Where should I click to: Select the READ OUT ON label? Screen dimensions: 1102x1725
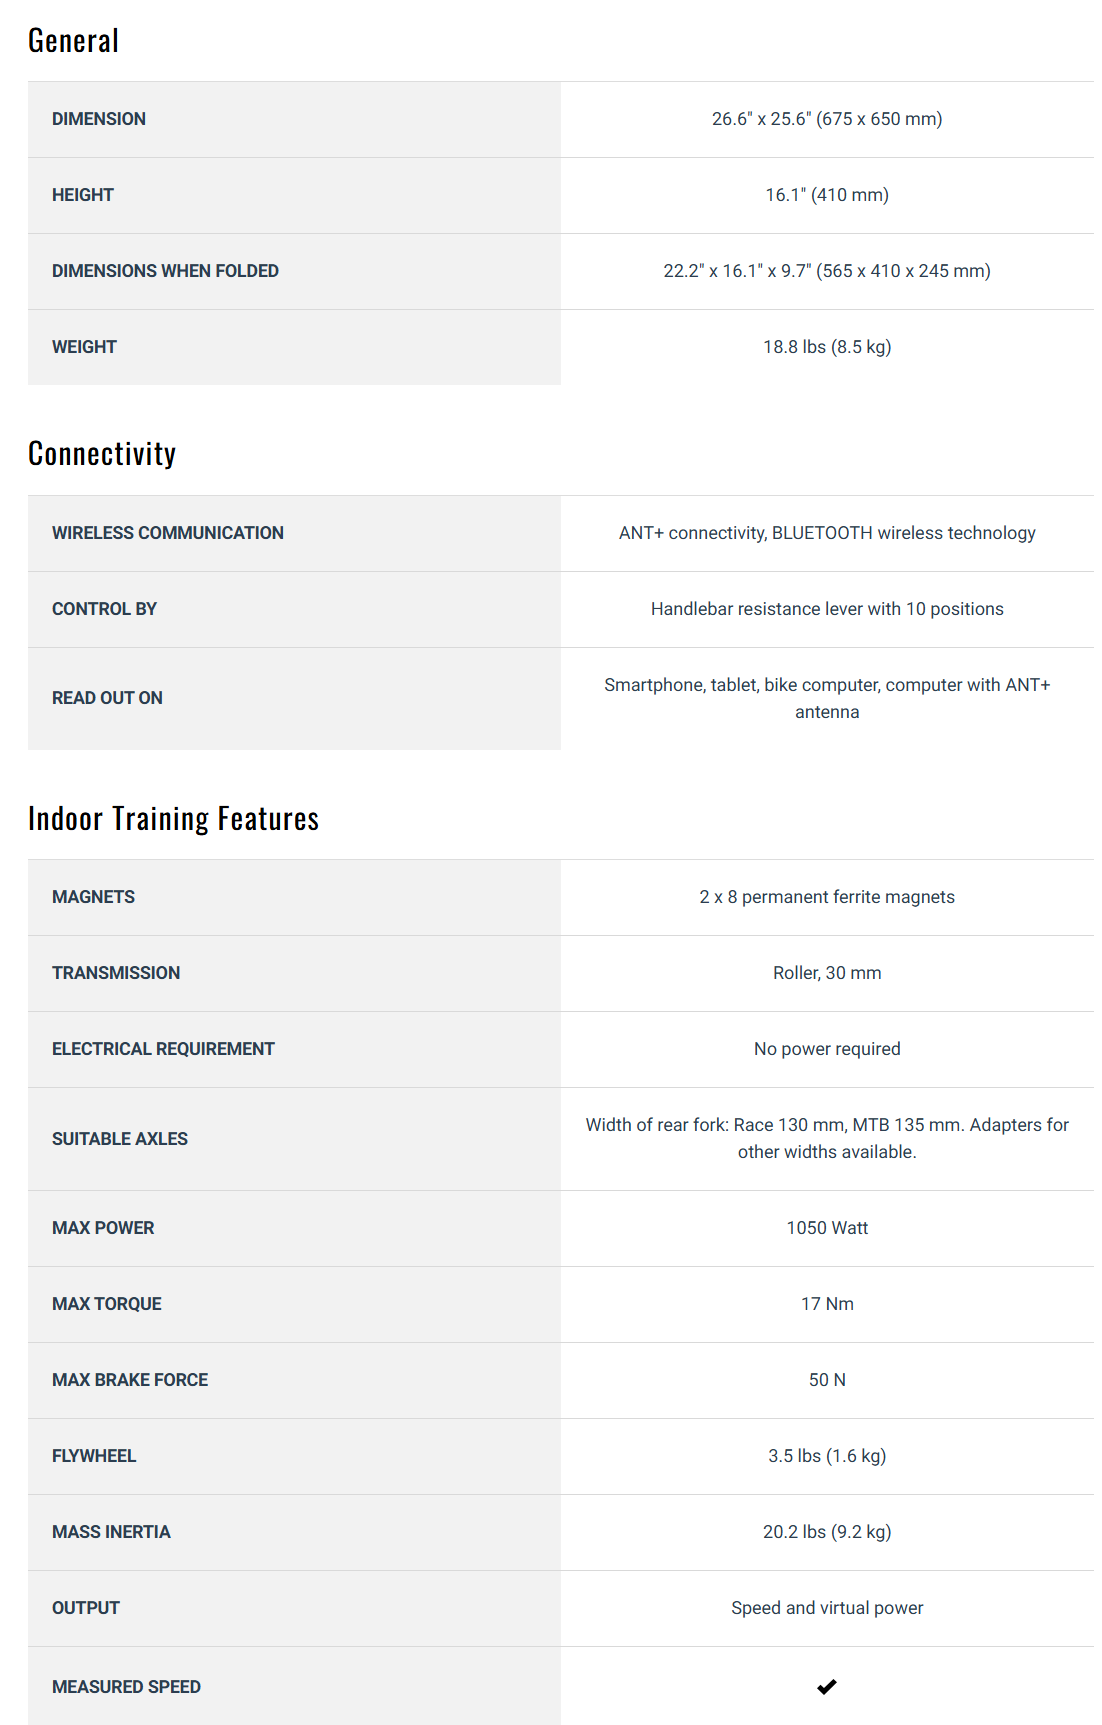point(107,698)
